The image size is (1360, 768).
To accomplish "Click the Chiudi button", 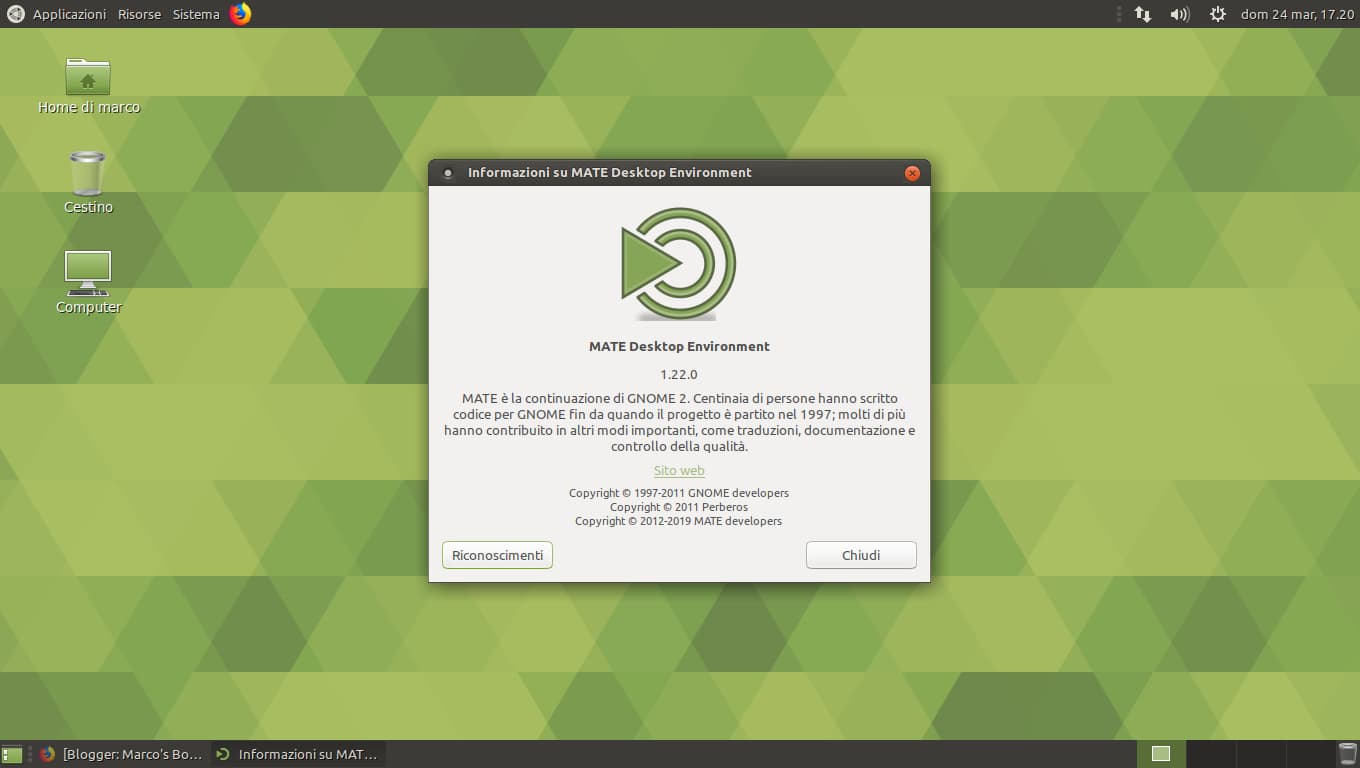I will (x=861, y=555).
